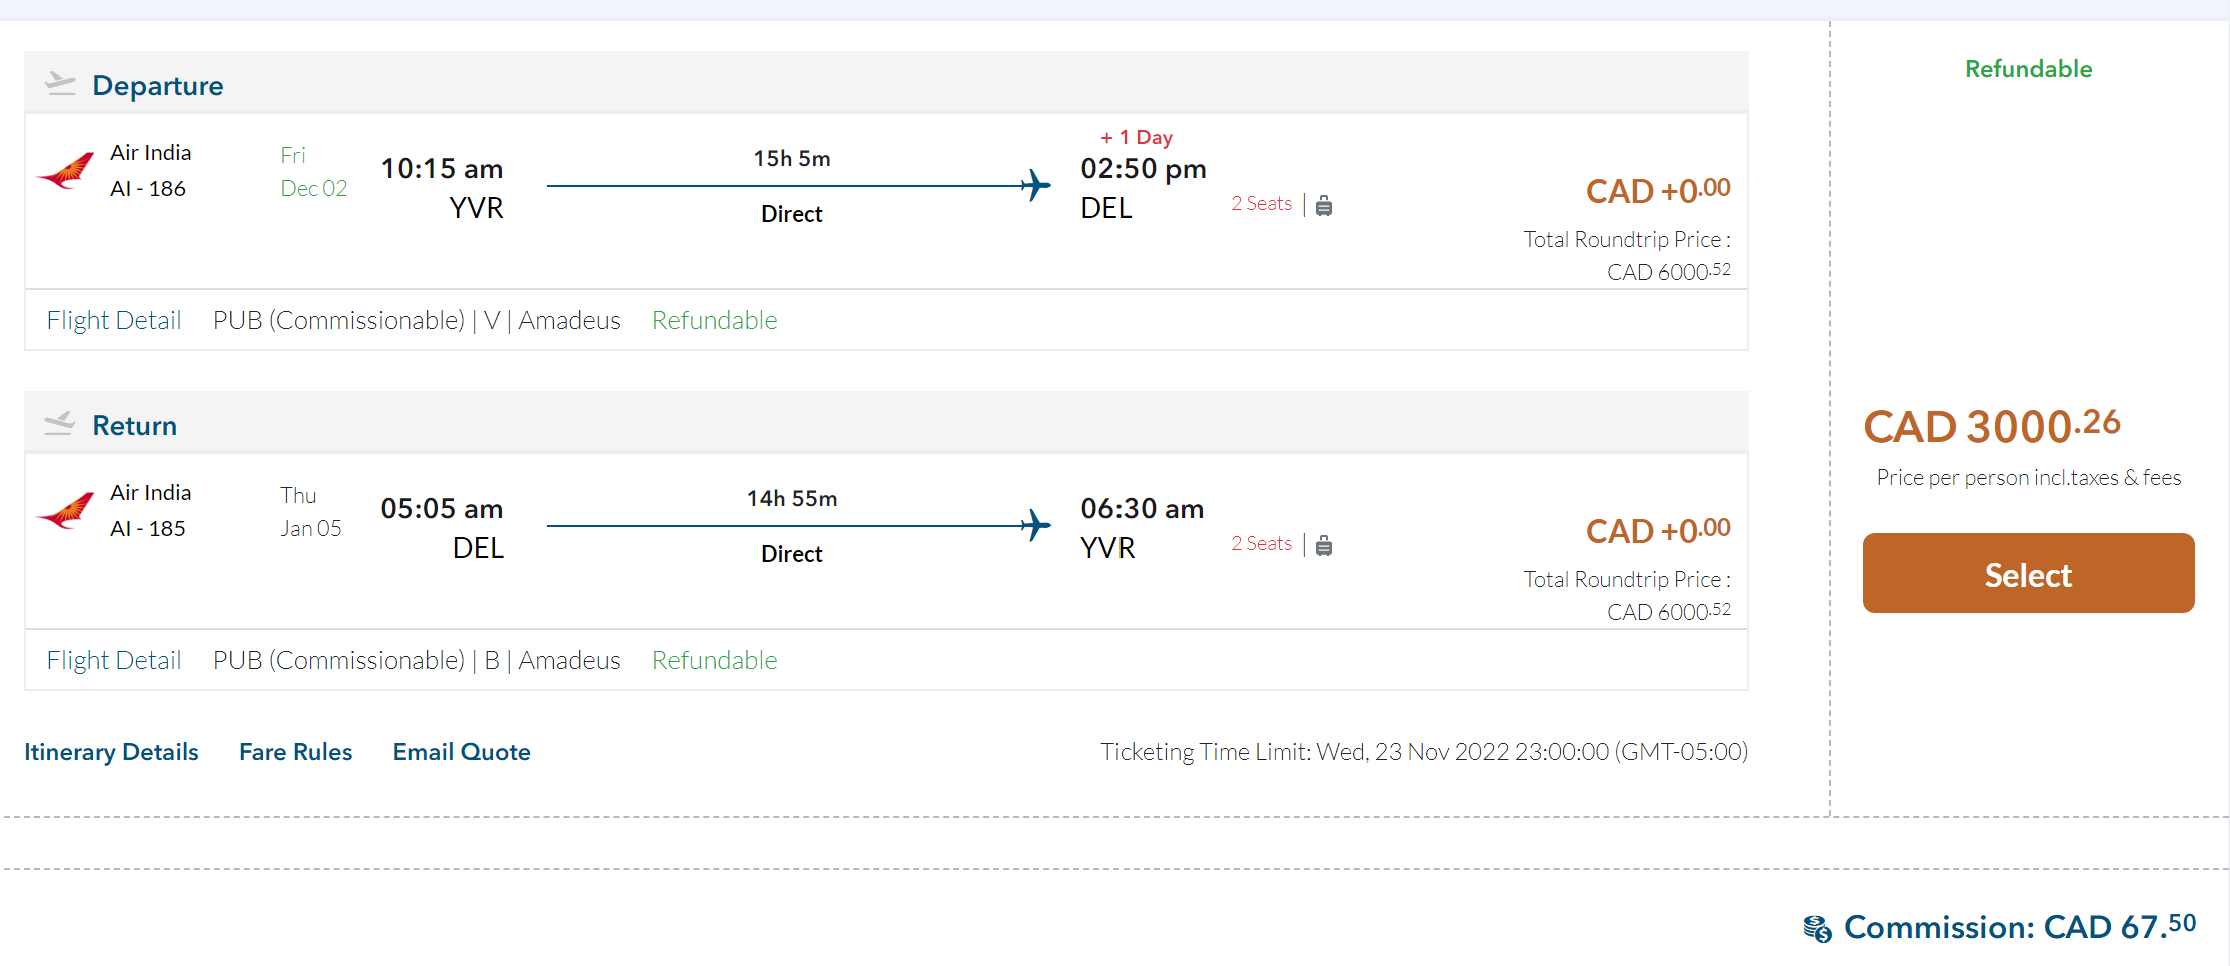Click baggage icon on departure flight
The width and height of the screenshot is (2230, 966).
click(x=1324, y=206)
